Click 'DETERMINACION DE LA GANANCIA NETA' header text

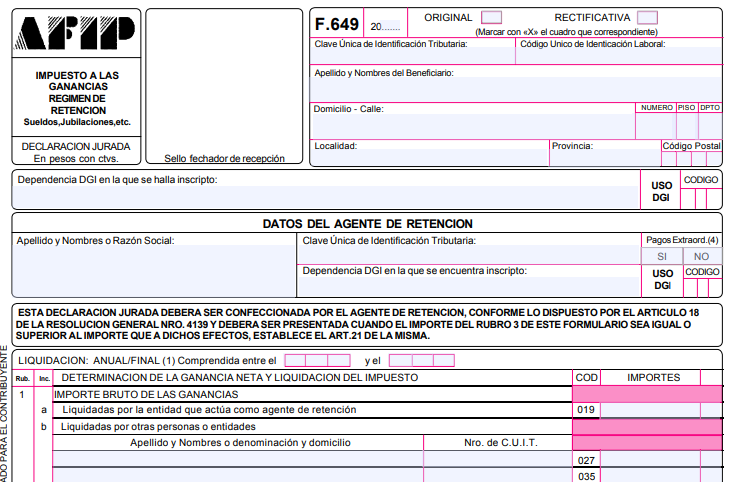coord(240,378)
